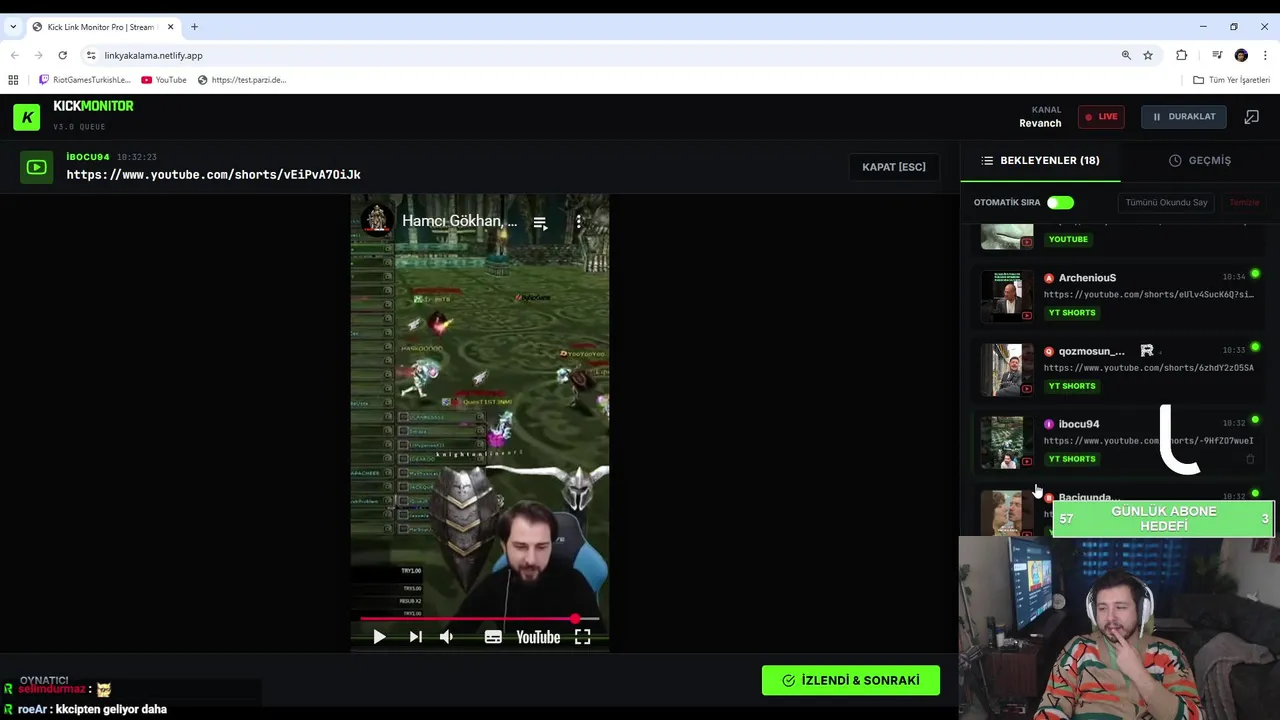This screenshot has width=1280, height=720.
Task: Click the qozmosun_ shorts URL text
Action: click(x=1149, y=368)
